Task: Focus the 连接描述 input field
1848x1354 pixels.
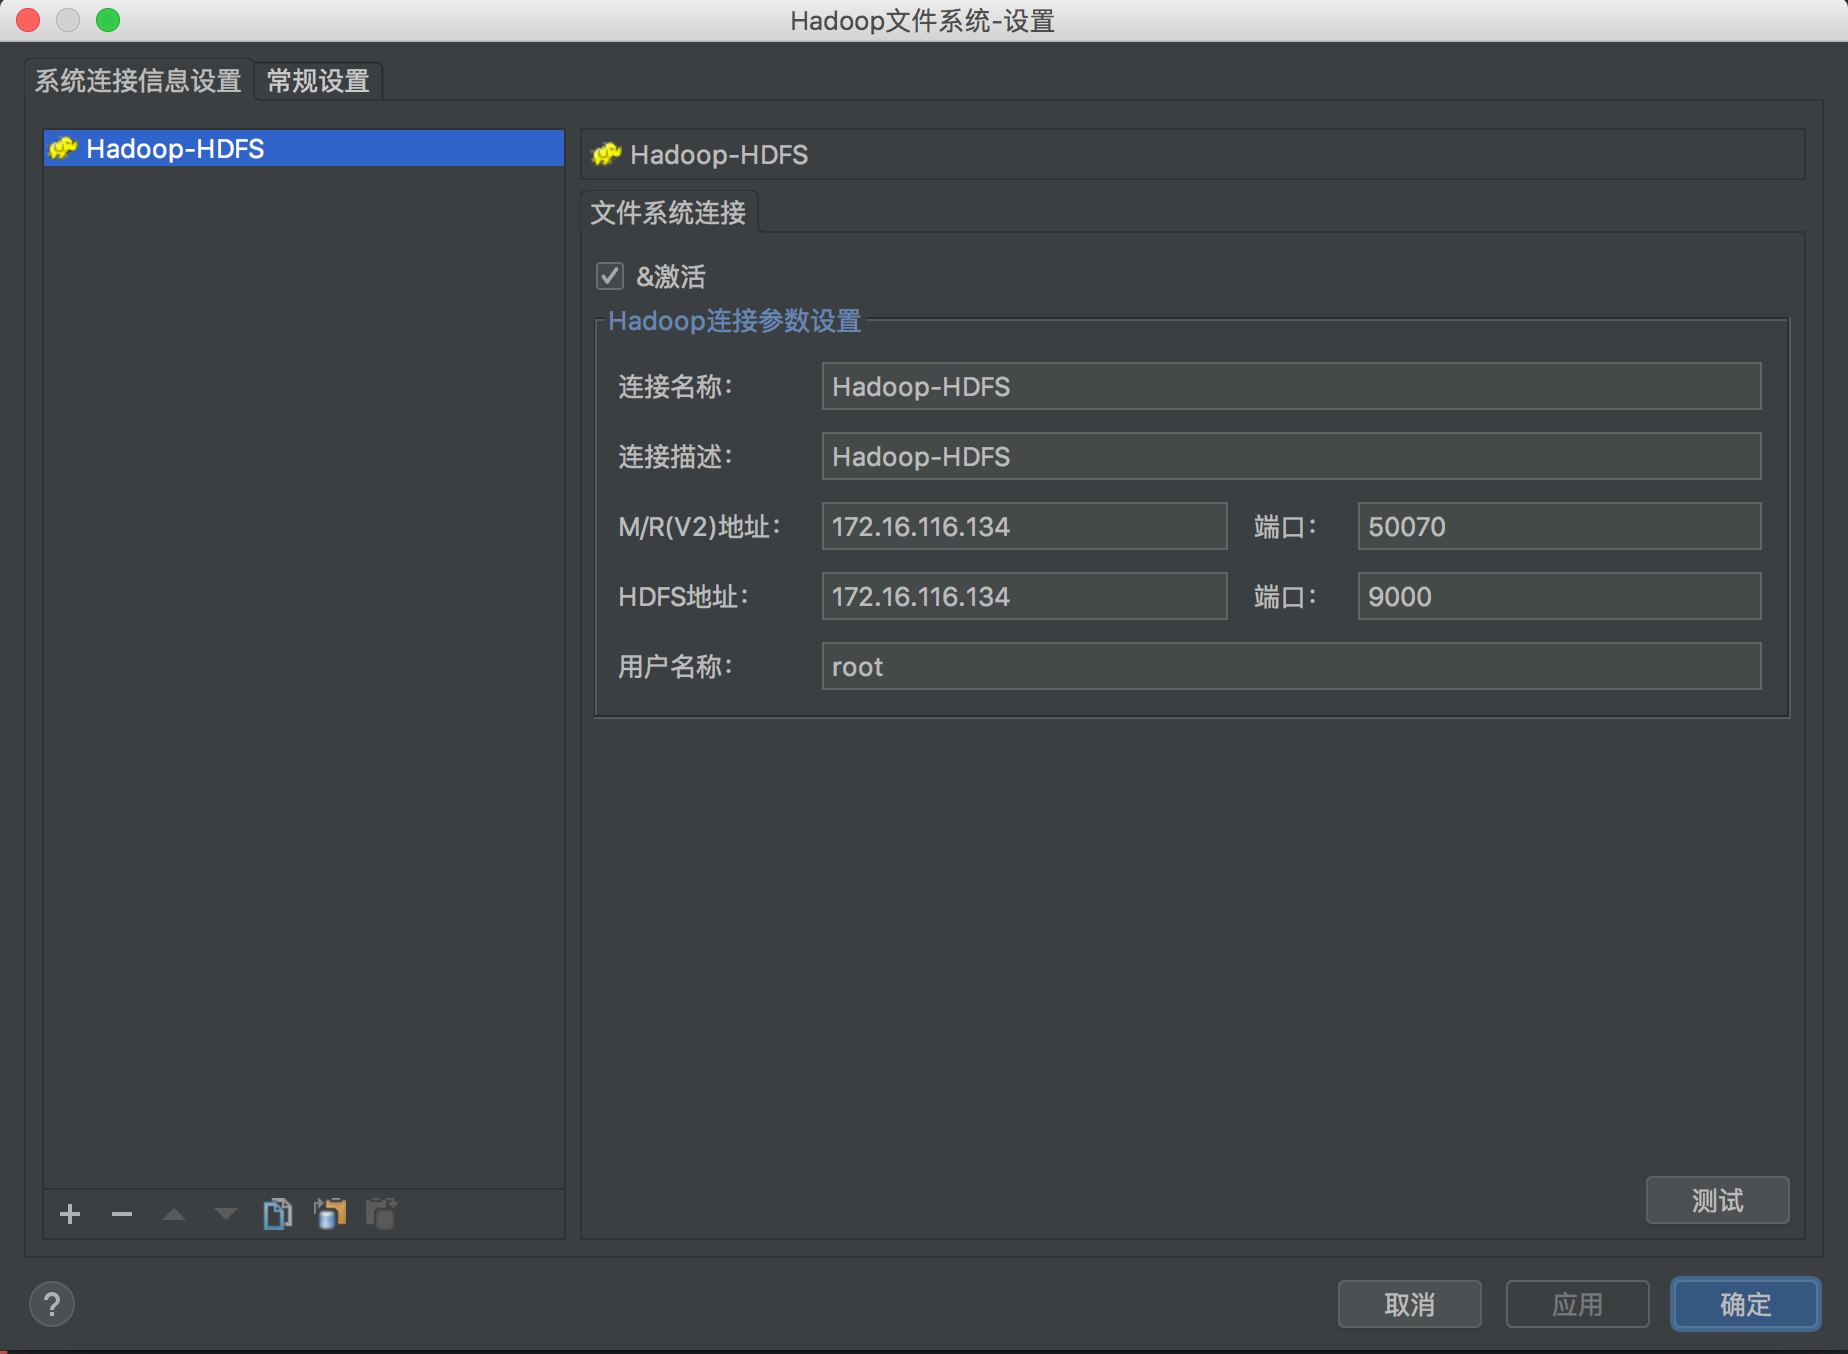Action: tap(1291, 456)
